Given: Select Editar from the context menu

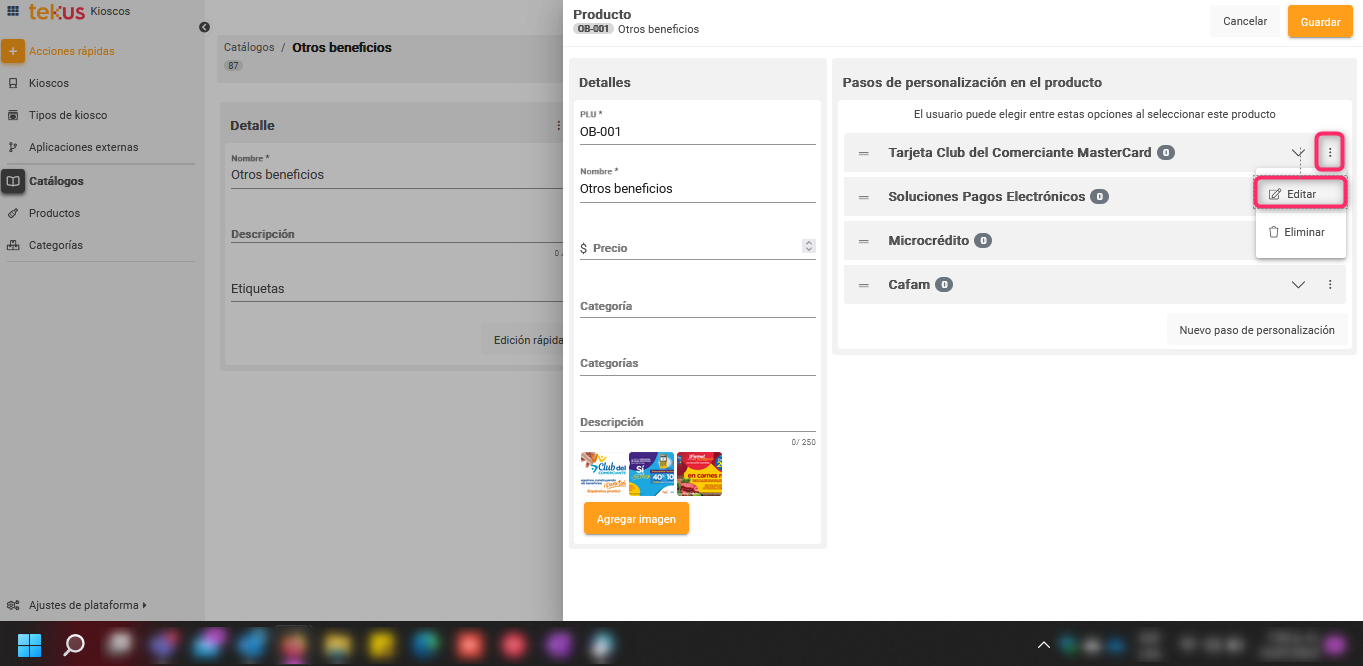Looking at the screenshot, I should [1300, 194].
